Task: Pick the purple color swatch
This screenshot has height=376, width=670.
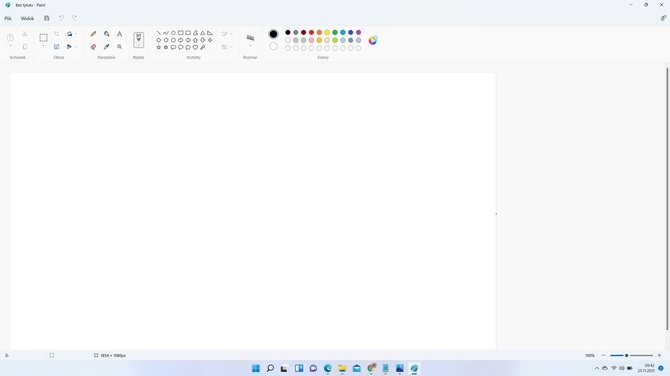Action: click(359, 32)
